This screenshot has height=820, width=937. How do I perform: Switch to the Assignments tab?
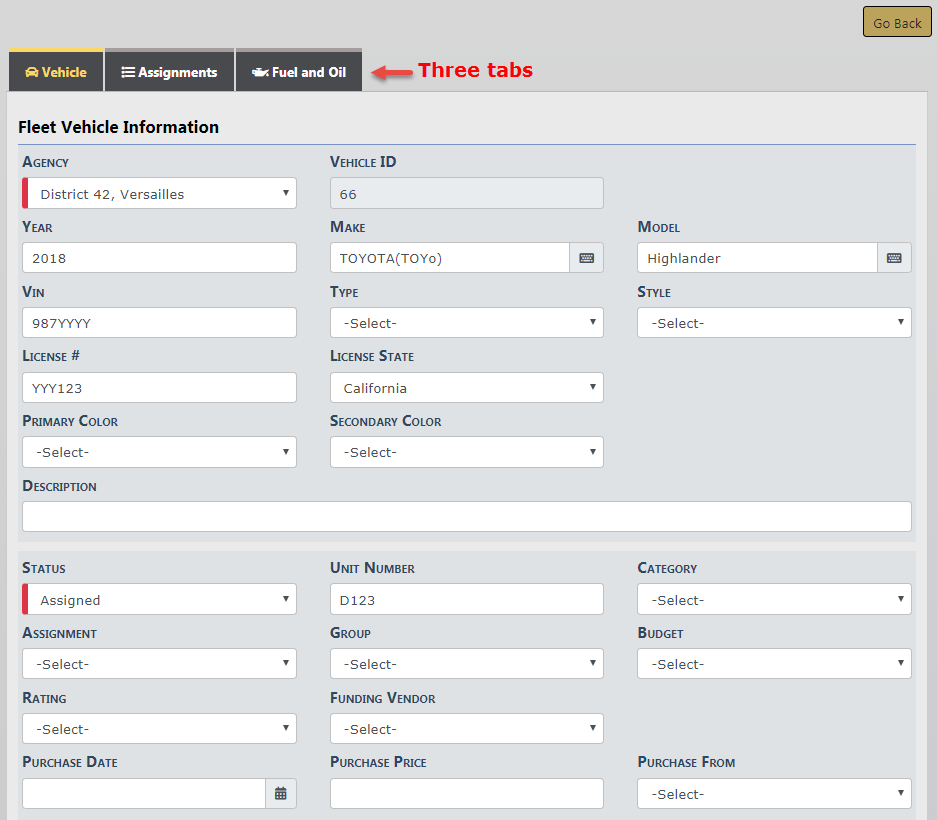pos(169,72)
